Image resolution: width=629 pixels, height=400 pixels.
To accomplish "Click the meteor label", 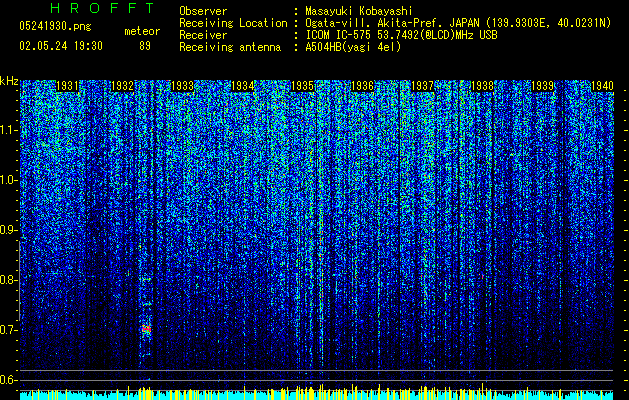I will click(x=142, y=31).
